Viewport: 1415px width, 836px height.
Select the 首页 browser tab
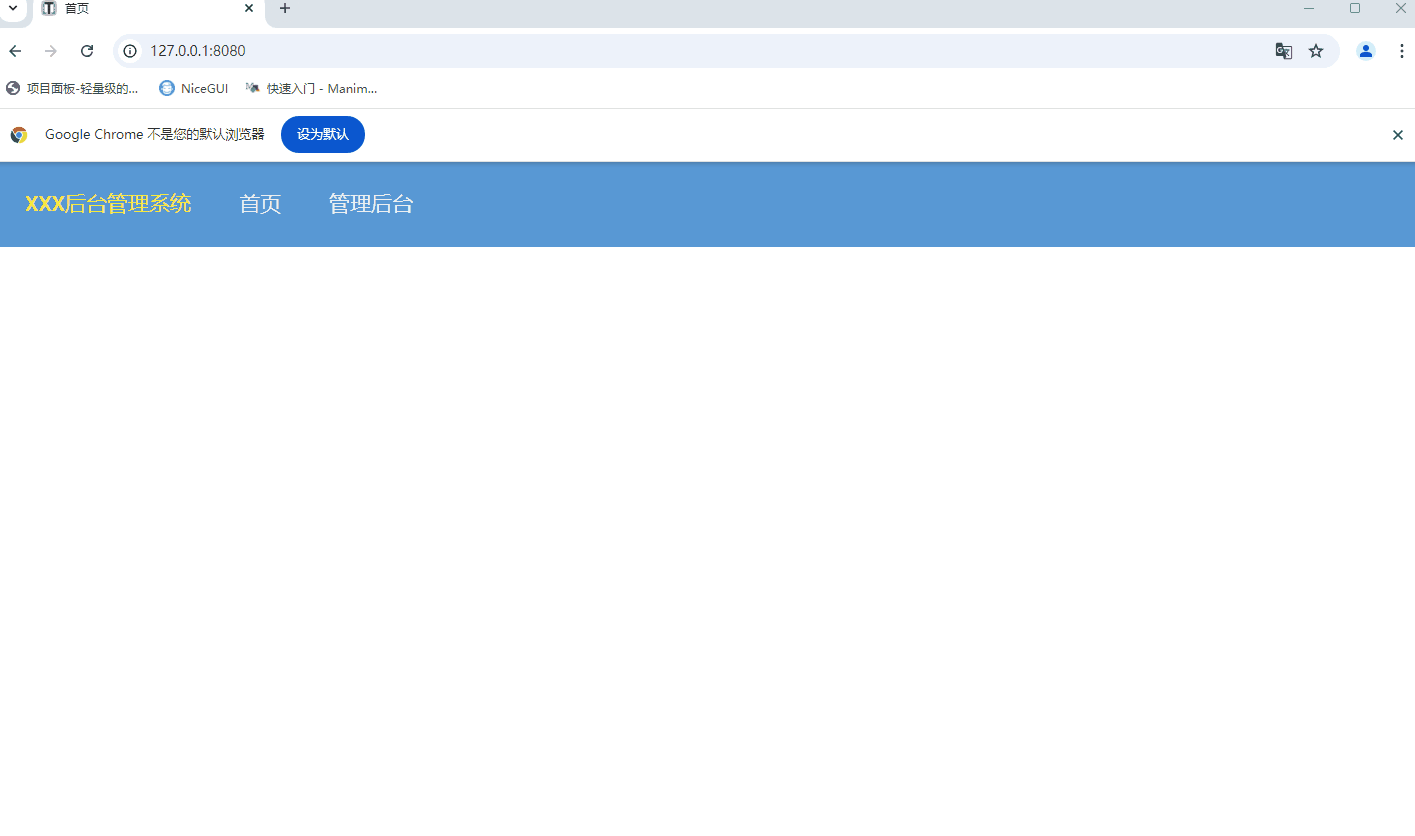[x=148, y=9]
